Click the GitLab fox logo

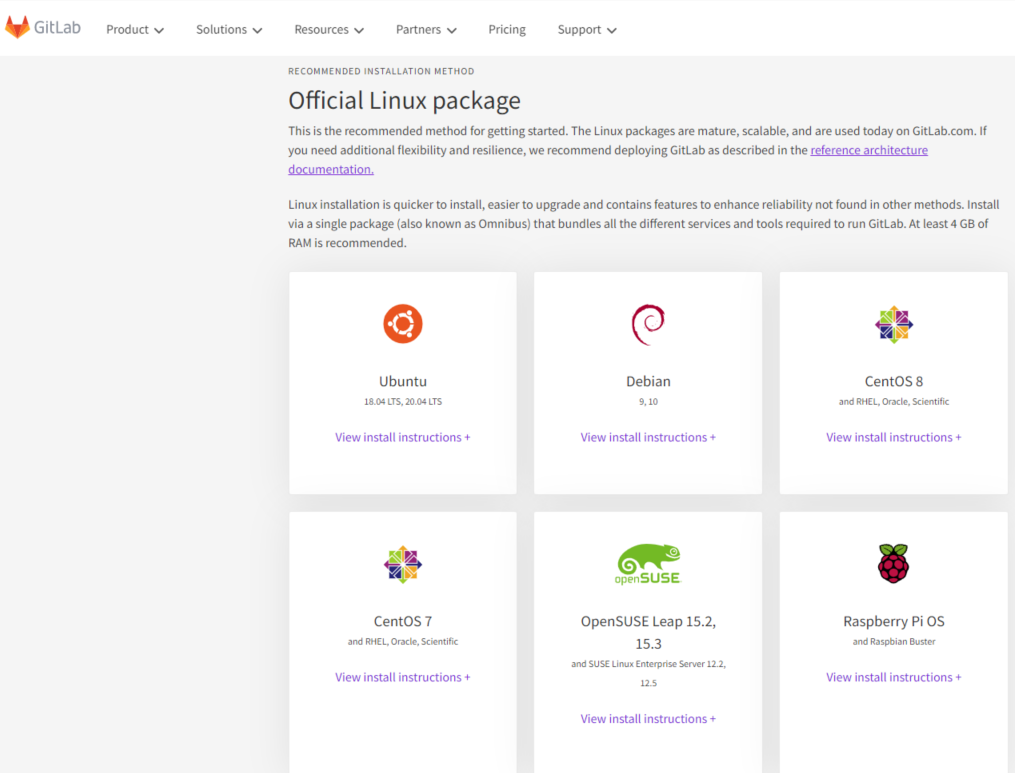point(17,27)
